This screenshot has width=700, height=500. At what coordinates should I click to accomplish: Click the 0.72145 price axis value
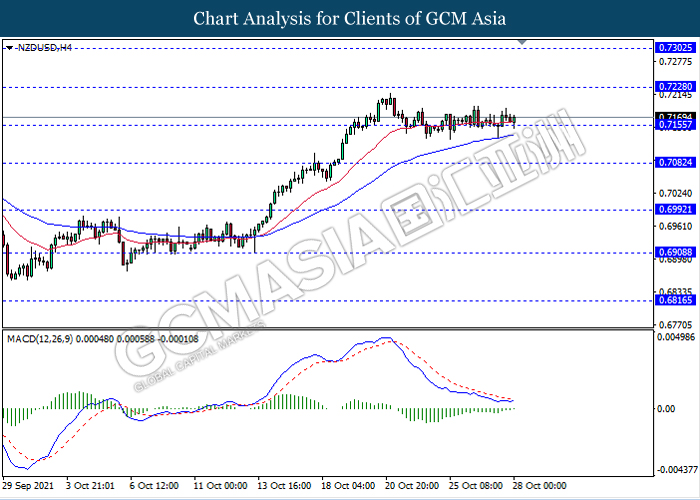coord(676,95)
